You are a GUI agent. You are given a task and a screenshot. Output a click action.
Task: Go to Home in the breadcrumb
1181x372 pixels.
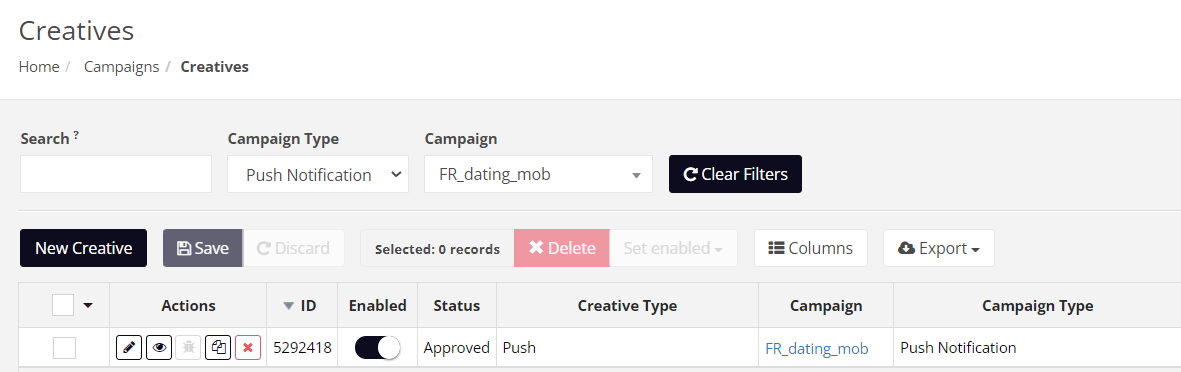tap(39, 66)
